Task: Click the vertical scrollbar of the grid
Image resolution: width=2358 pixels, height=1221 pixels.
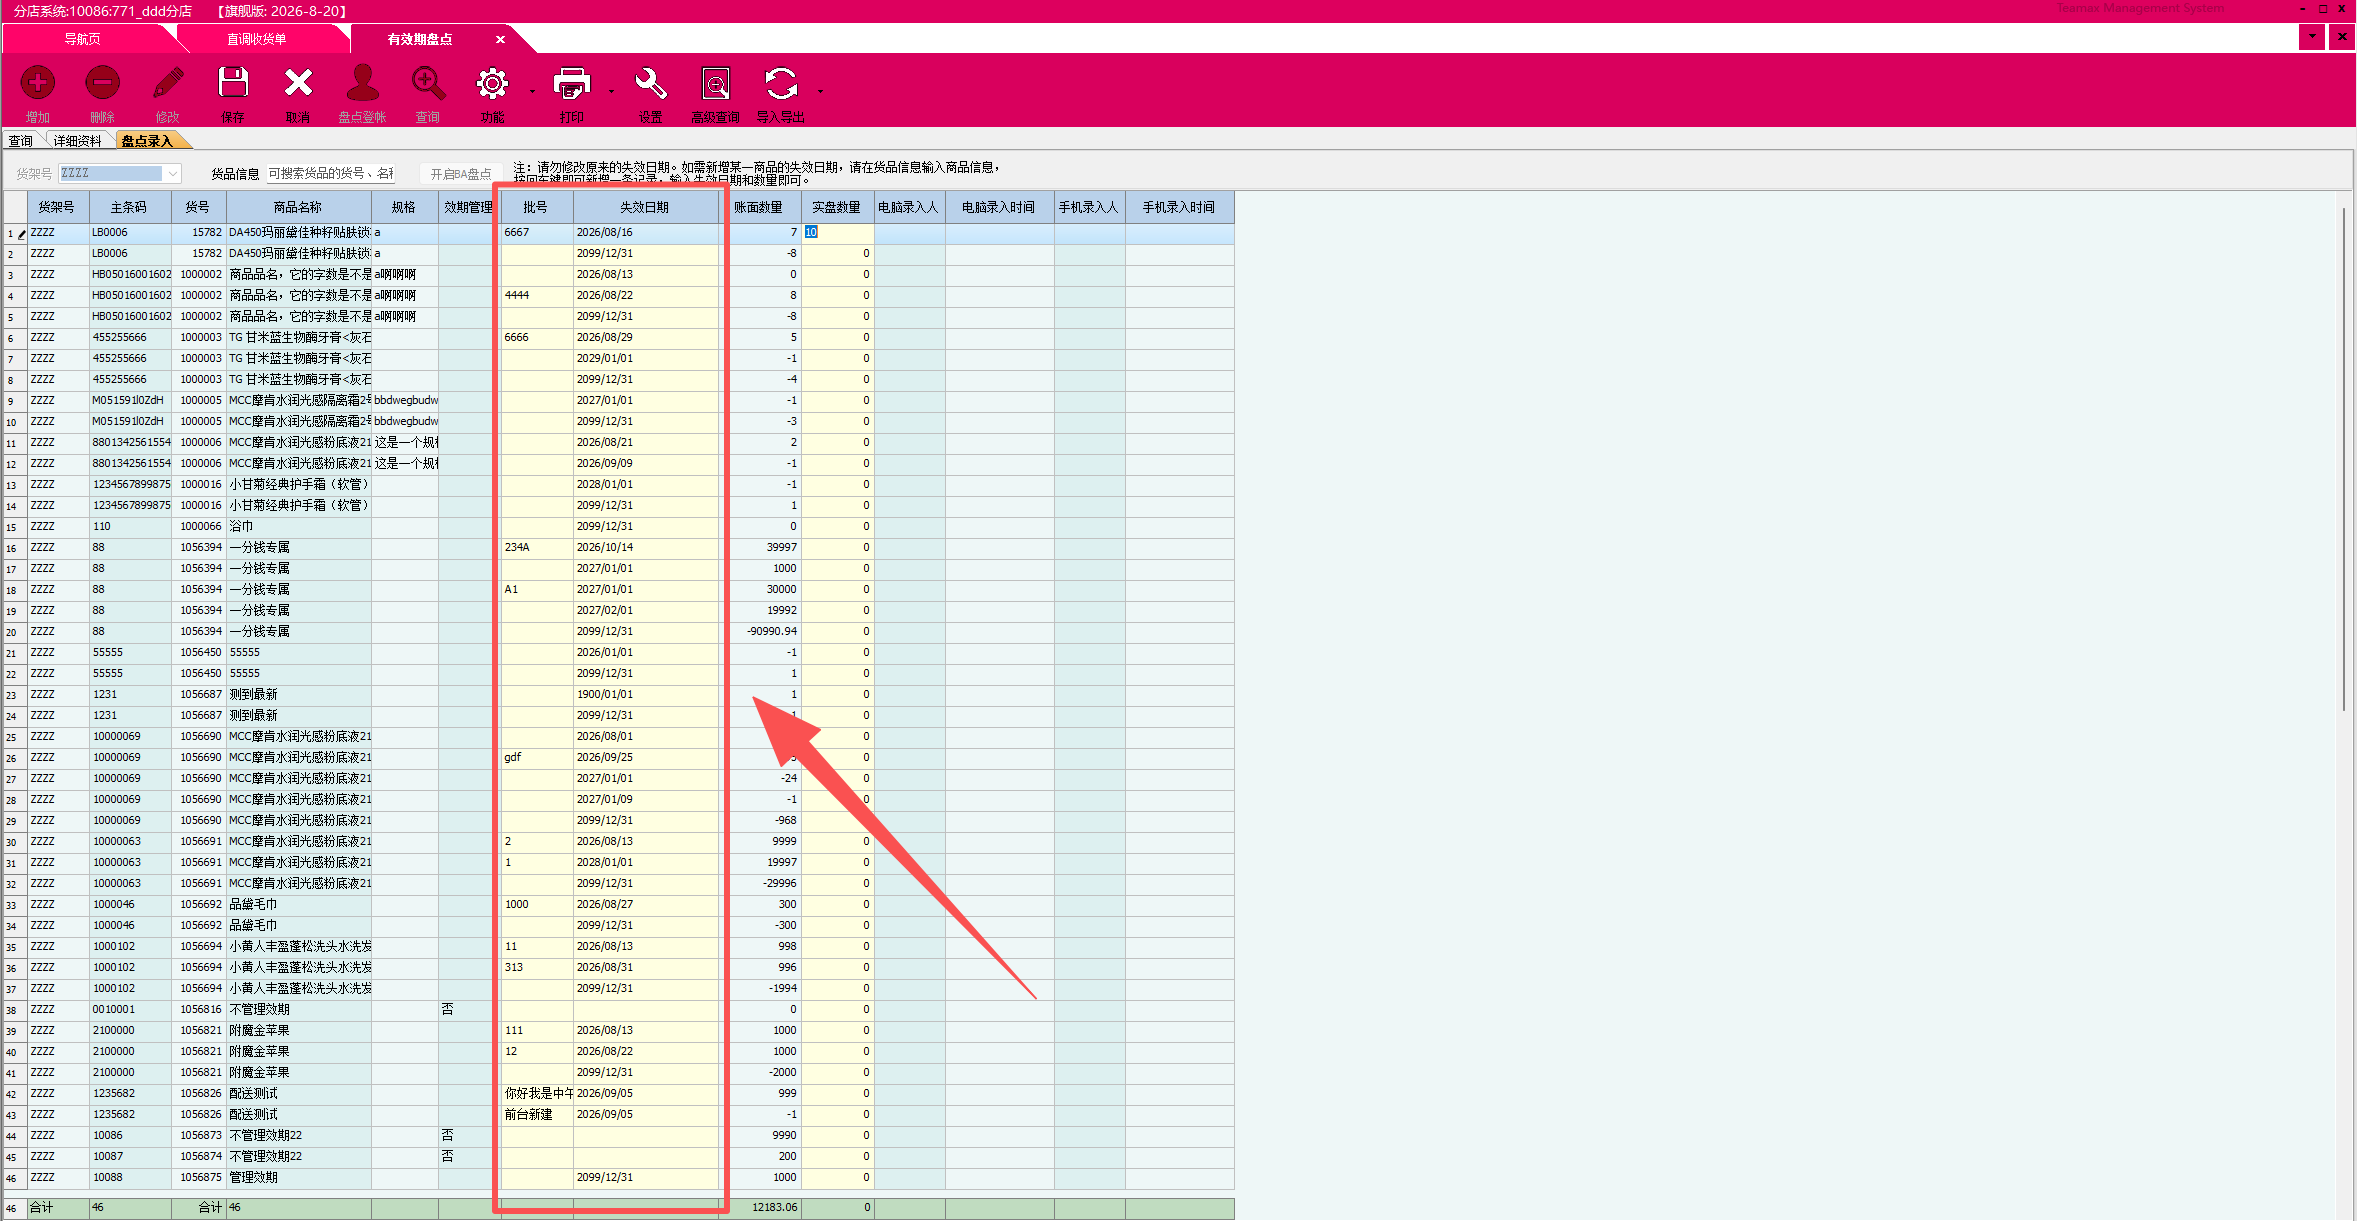Action: (2344, 460)
